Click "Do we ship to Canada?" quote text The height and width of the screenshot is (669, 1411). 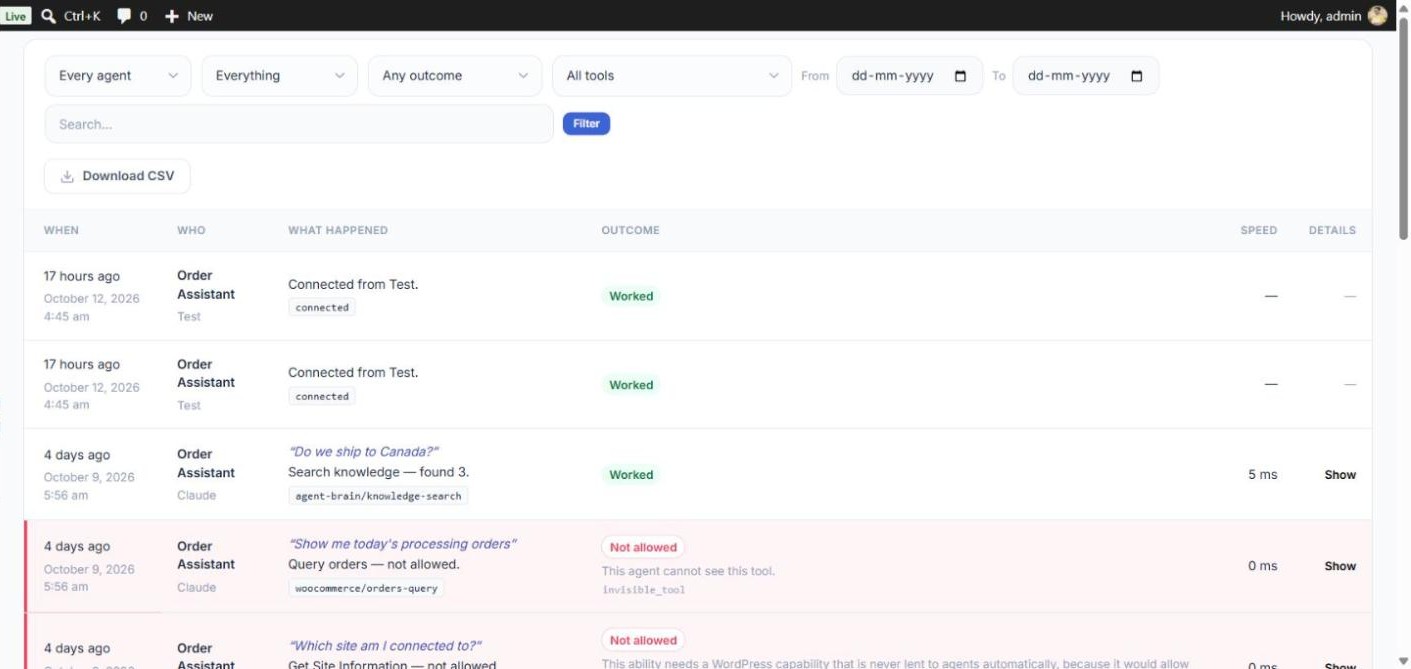pos(363,452)
